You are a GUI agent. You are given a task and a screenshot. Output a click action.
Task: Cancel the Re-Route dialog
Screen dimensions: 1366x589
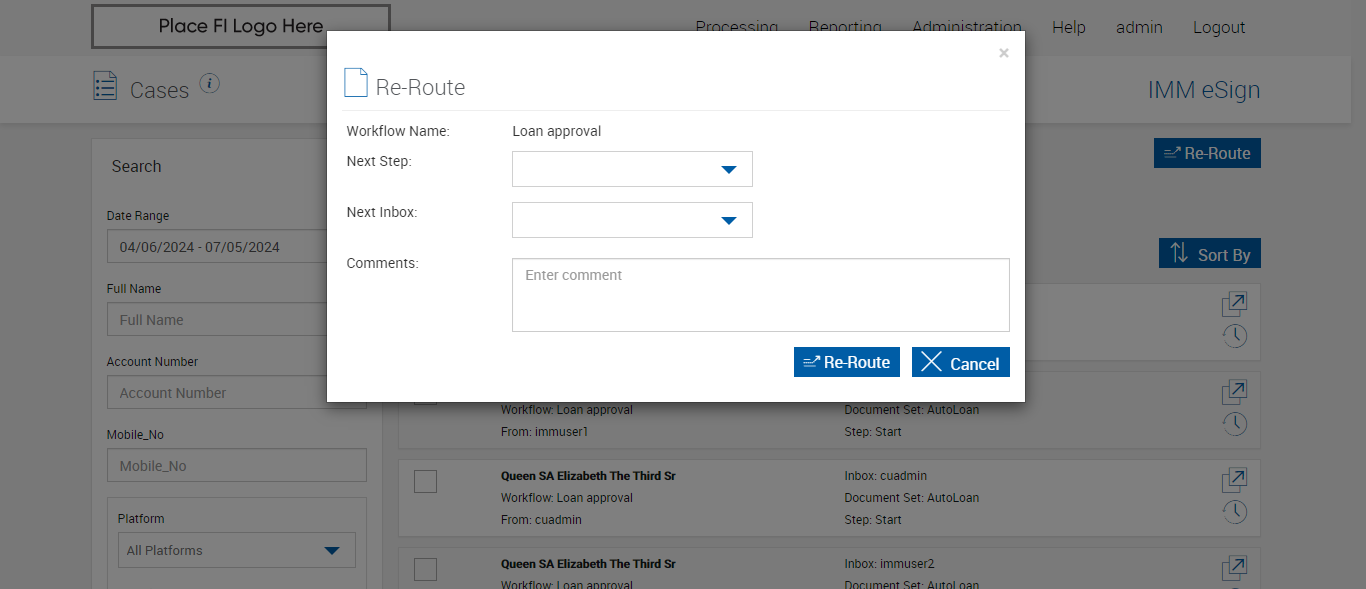960,362
